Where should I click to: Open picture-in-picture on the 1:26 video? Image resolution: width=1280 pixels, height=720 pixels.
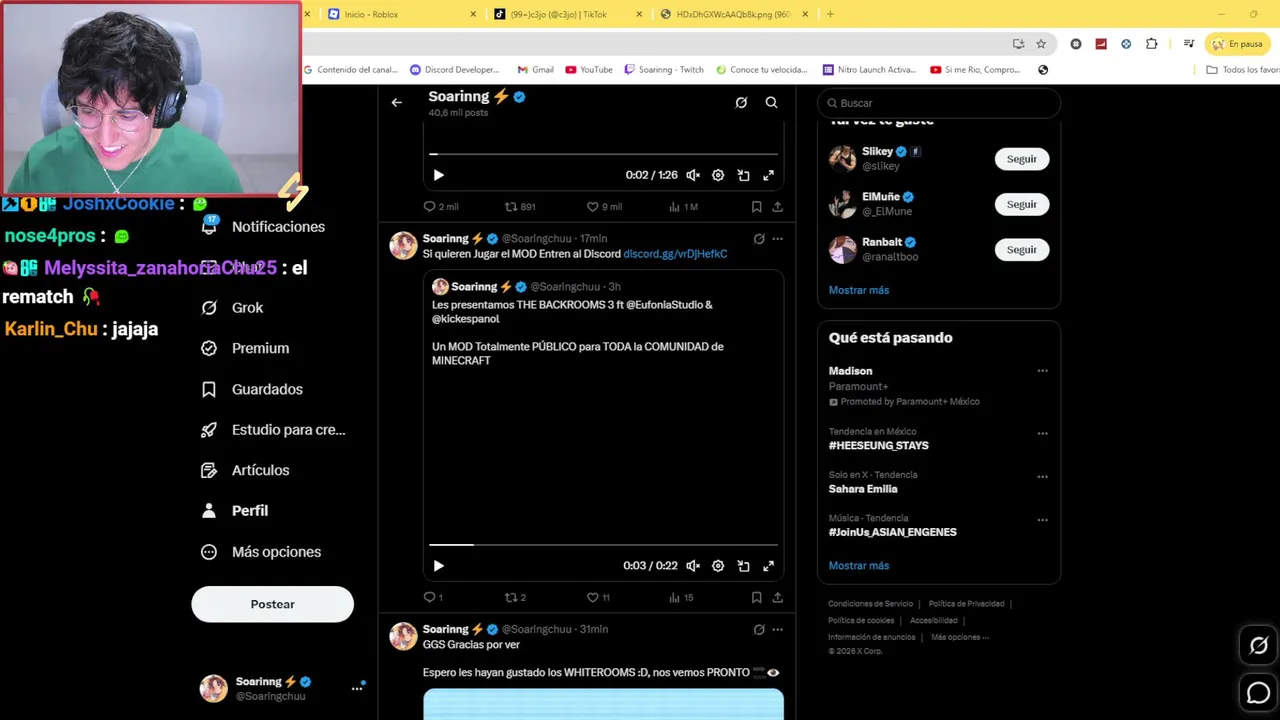(743, 175)
